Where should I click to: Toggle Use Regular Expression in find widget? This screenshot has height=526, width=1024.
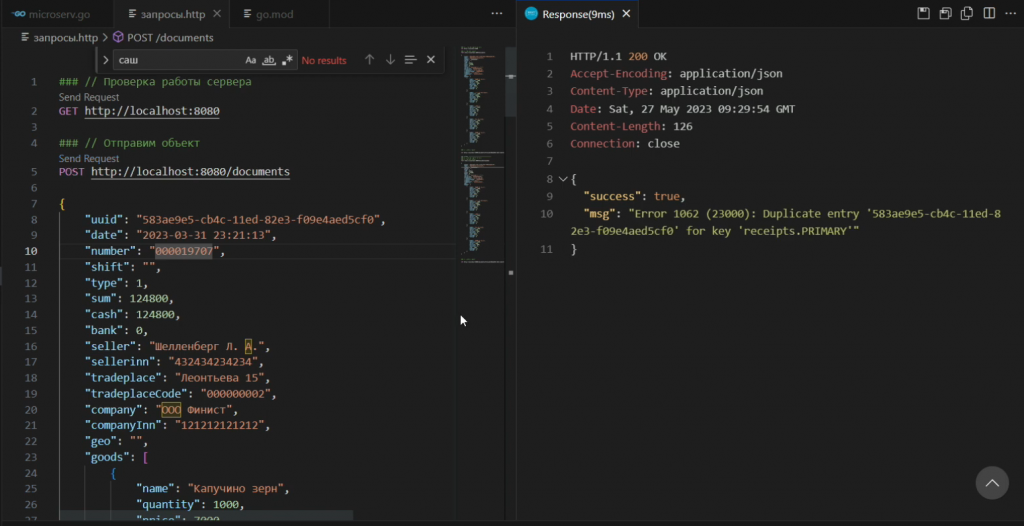(287, 60)
